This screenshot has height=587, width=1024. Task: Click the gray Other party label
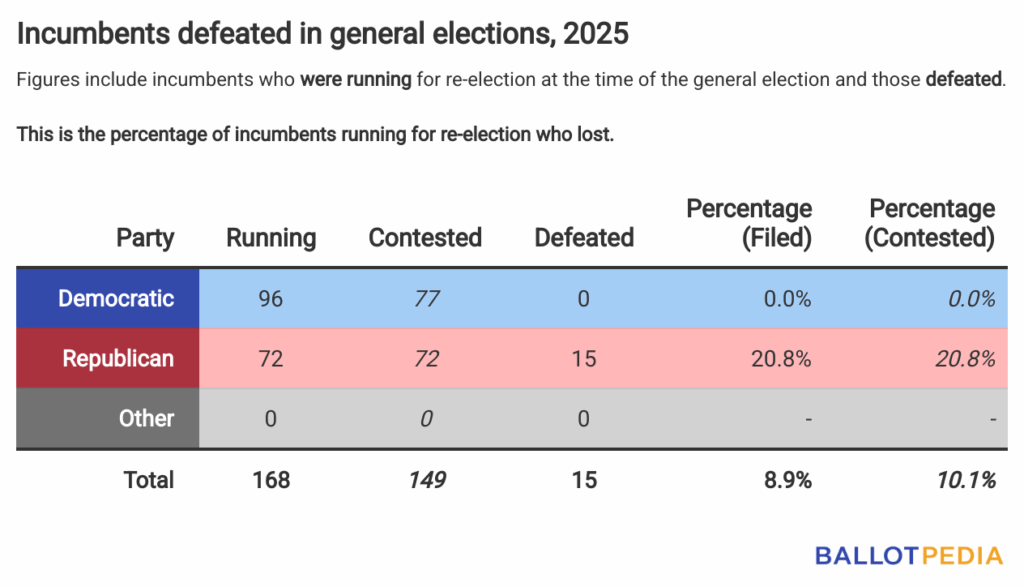click(146, 418)
